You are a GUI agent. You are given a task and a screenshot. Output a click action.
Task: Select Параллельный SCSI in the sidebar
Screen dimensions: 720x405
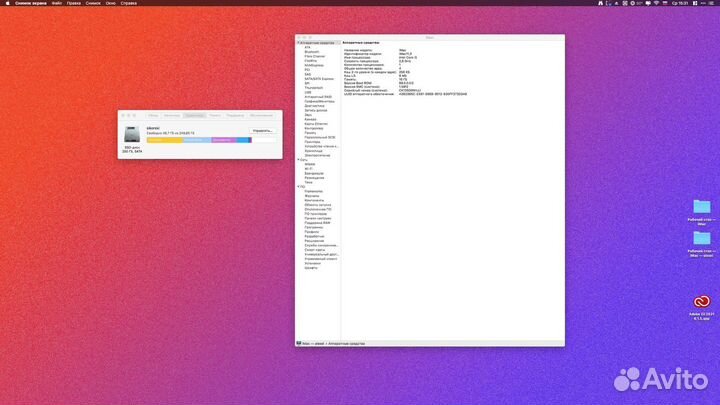coord(320,137)
